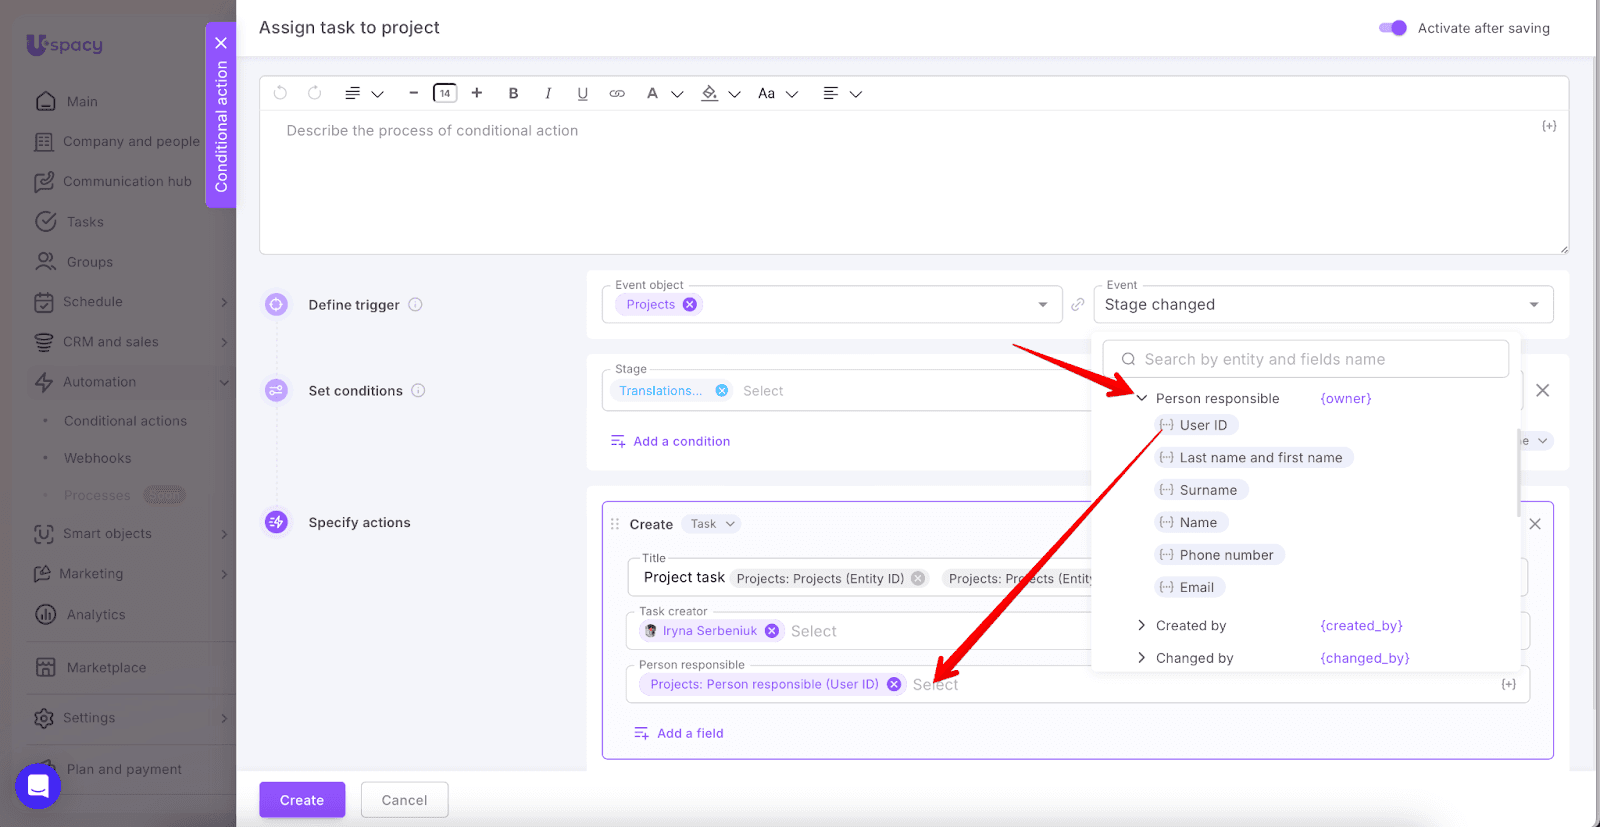Viewport: 1600px width, 827px height.
Task: Open the highlight fill color picker
Action: tap(710, 93)
